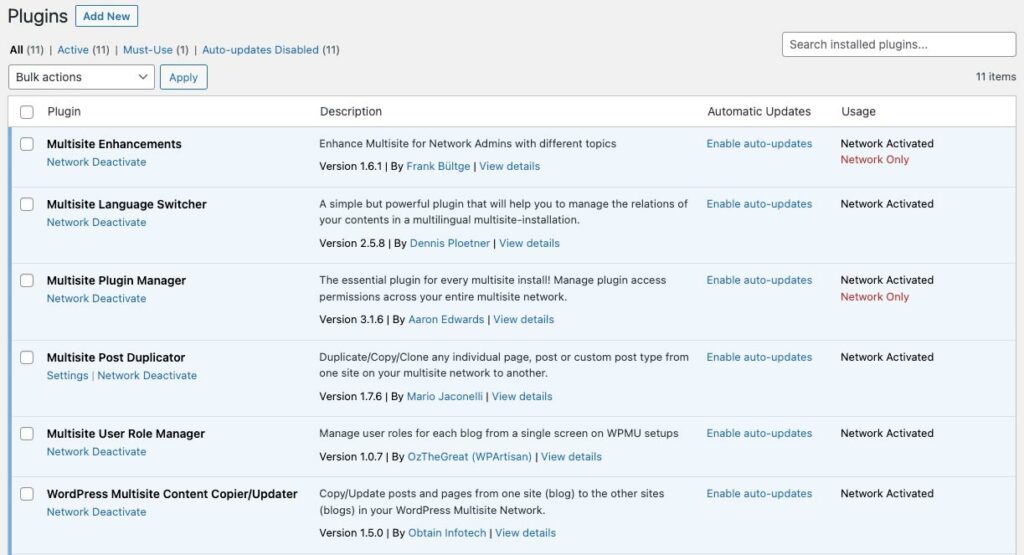Check WordPress Multisite Content Copier/Updater box

click(27, 494)
